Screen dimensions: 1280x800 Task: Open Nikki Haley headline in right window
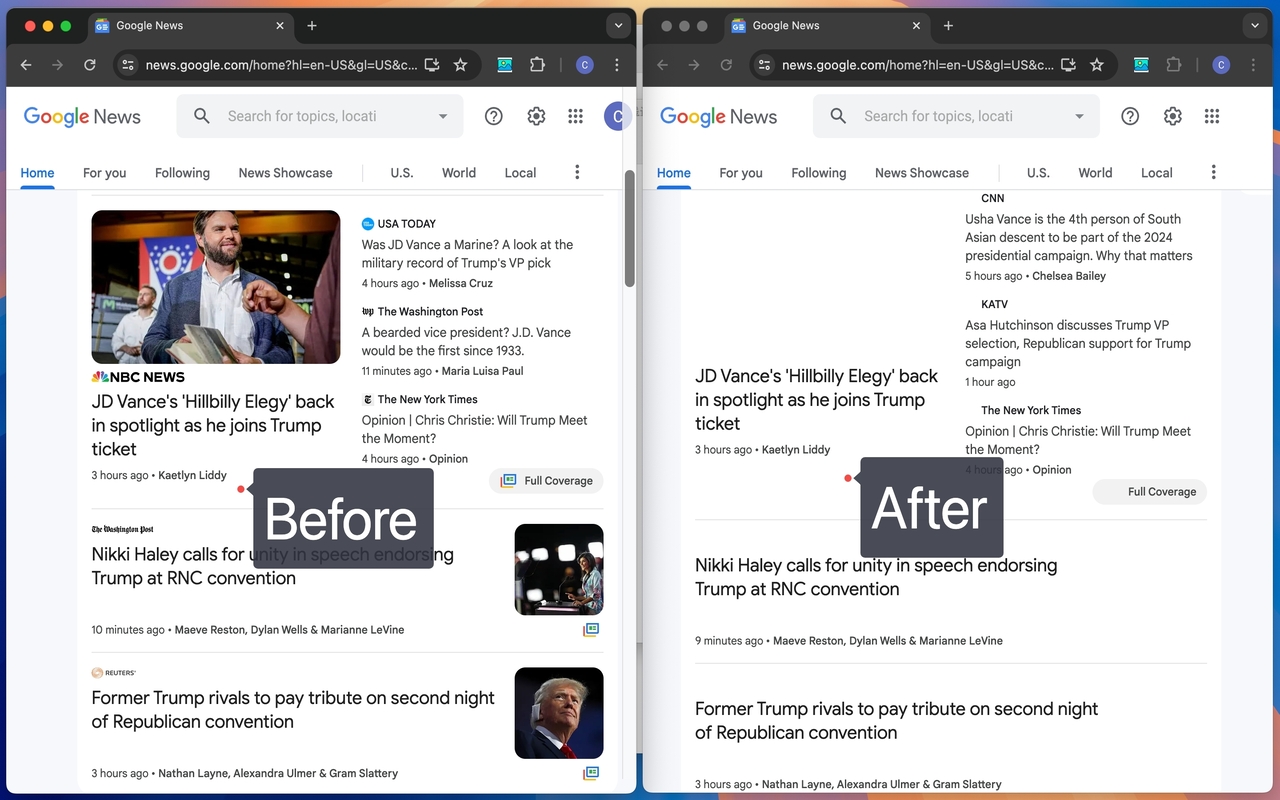coord(876,577)
